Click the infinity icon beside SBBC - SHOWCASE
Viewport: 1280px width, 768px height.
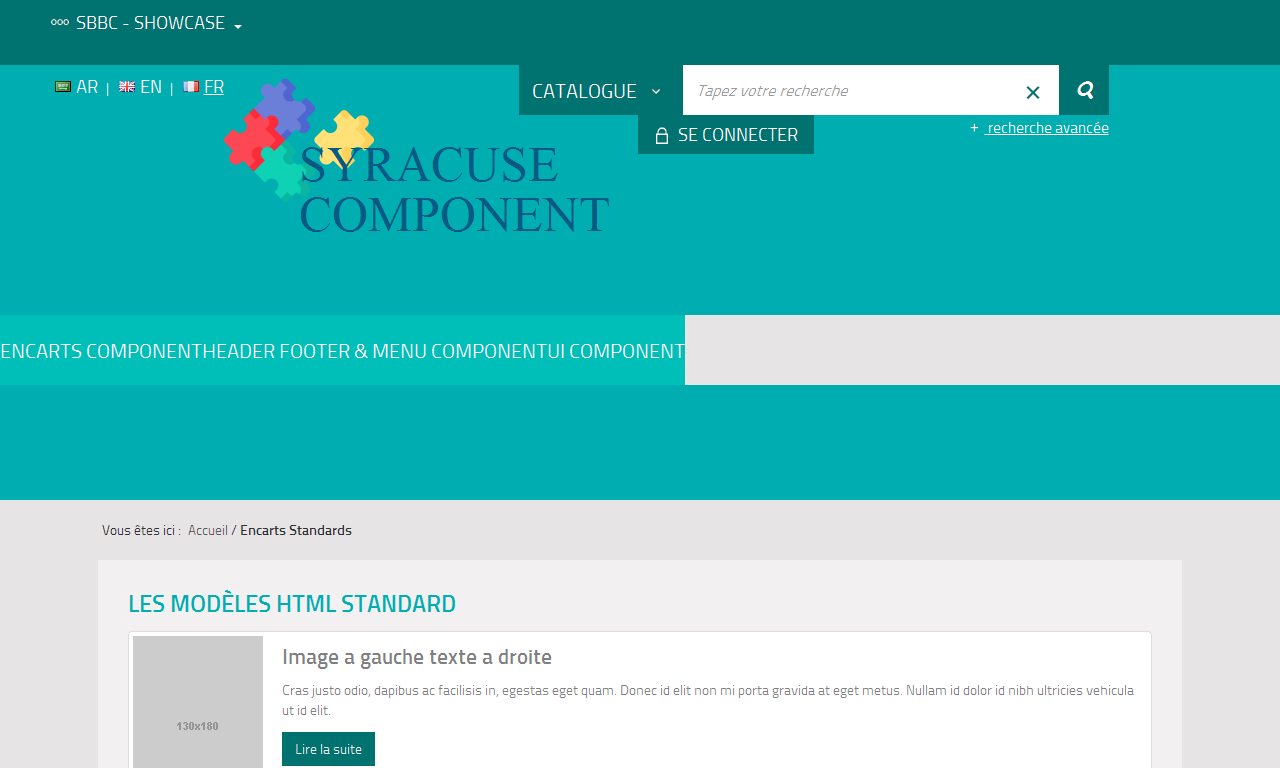coord(60,23)
